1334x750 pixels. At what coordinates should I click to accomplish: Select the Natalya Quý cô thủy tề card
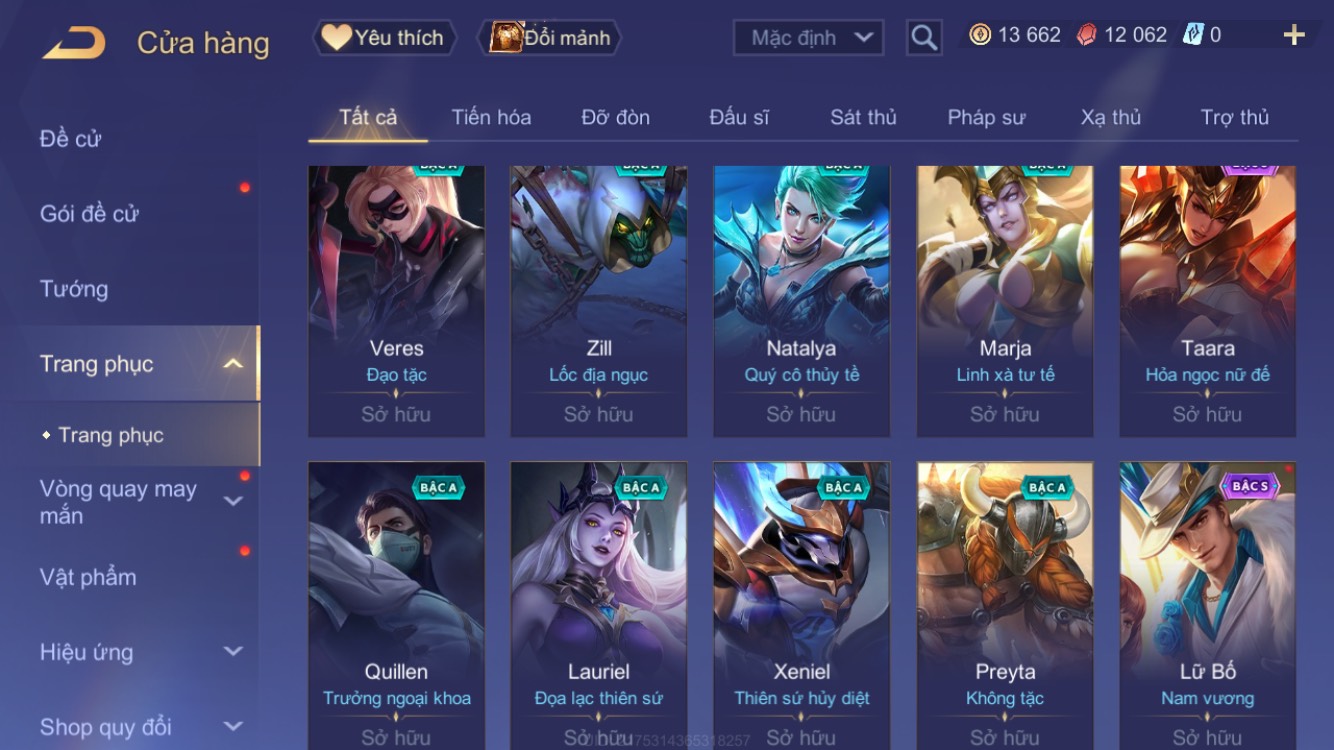tap(801, 302)
